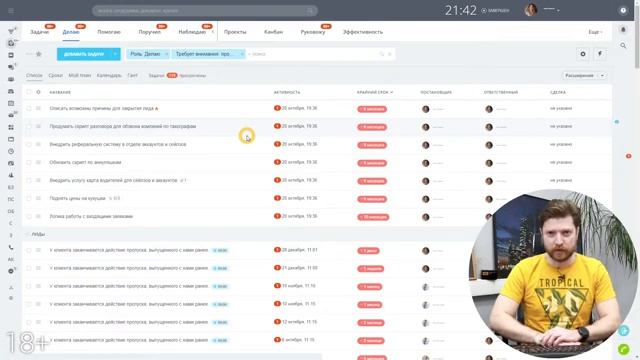
Task: Check the 'Поднять цены' task checkbox
Action: click(x=29, y=198)
